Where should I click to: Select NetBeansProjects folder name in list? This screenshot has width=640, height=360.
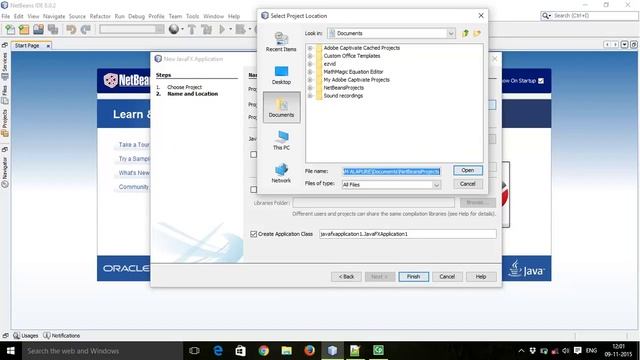[x=344, y=88]
